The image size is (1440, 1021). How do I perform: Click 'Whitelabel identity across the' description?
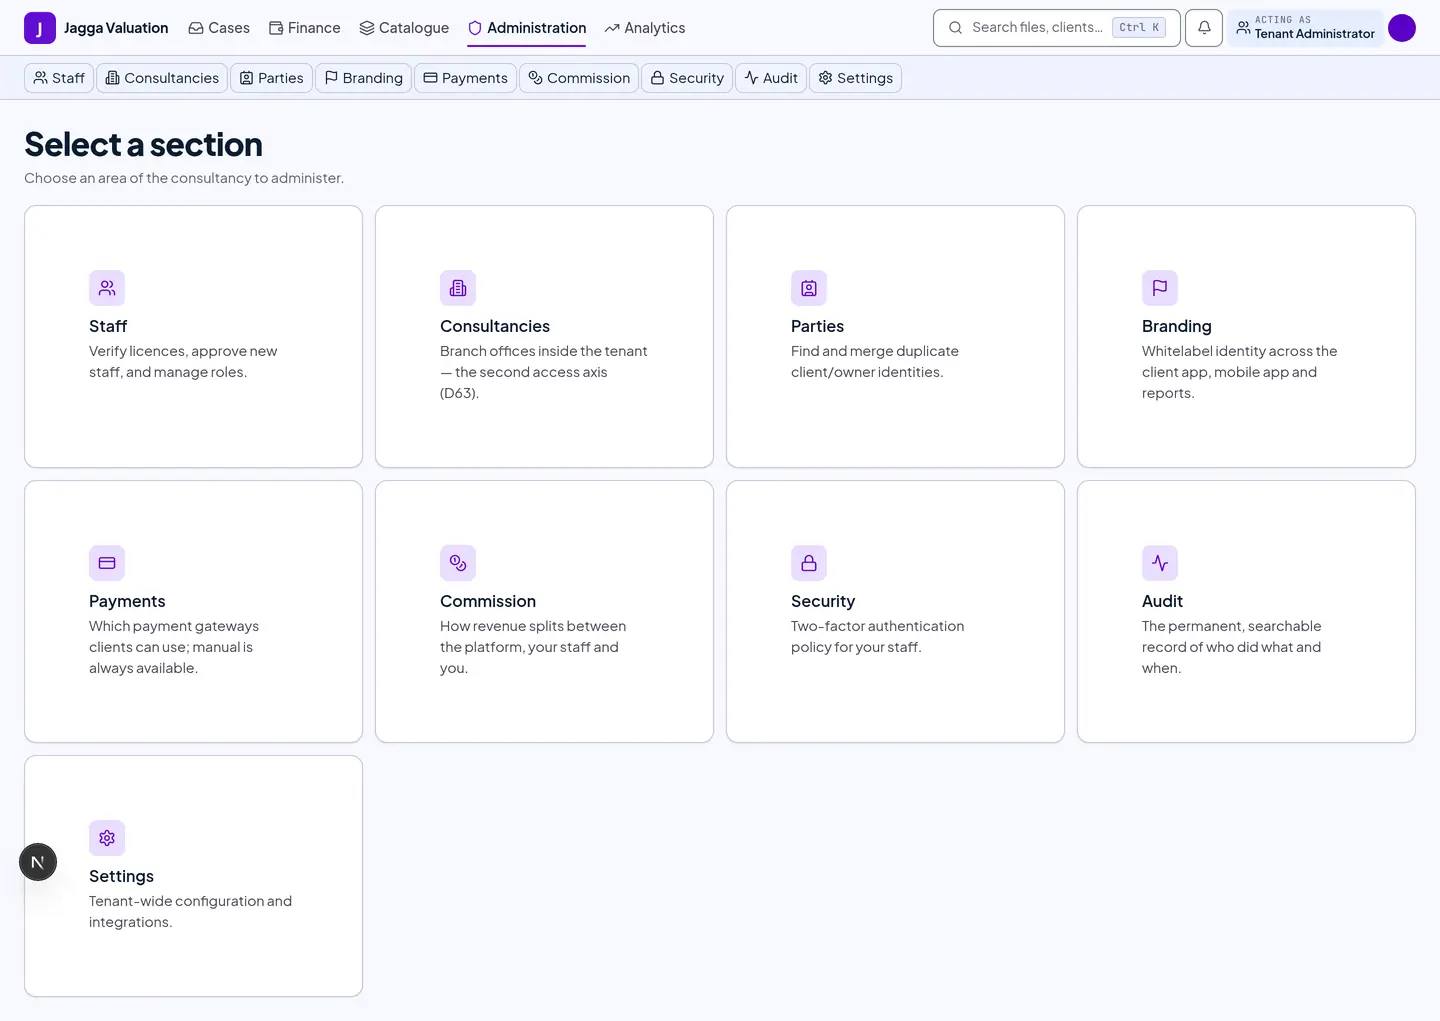pyautogui.click(x=1240, y=372)
